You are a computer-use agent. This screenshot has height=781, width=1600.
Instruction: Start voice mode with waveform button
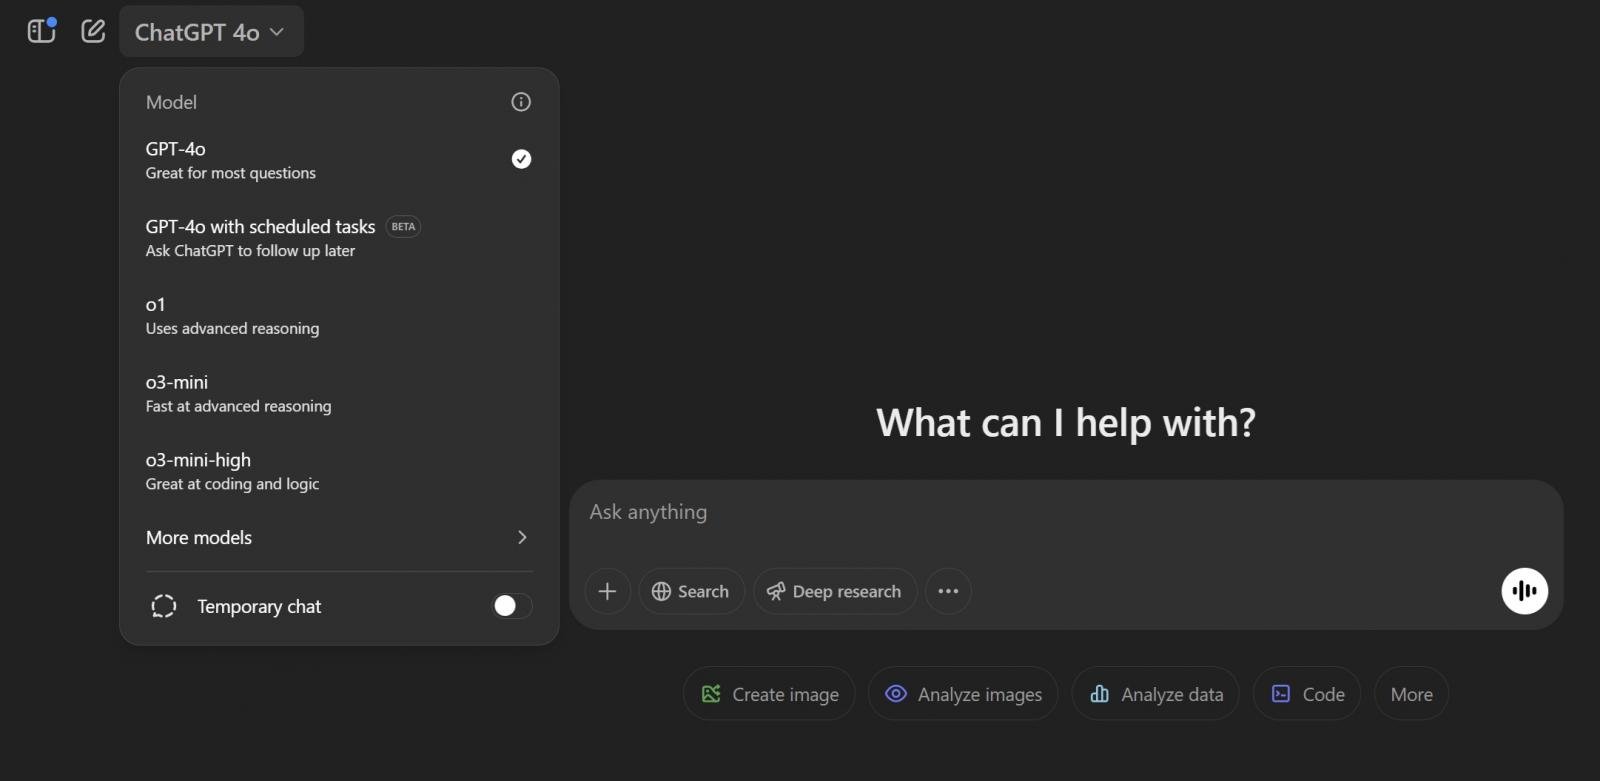click(x=1525, y=591)
